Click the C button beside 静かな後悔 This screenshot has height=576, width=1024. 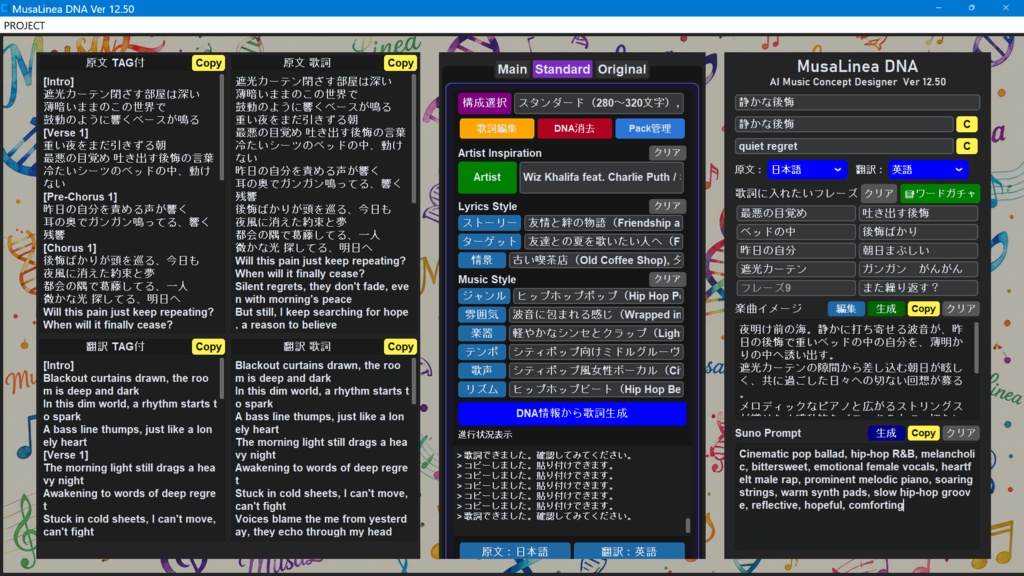[967, 124]
